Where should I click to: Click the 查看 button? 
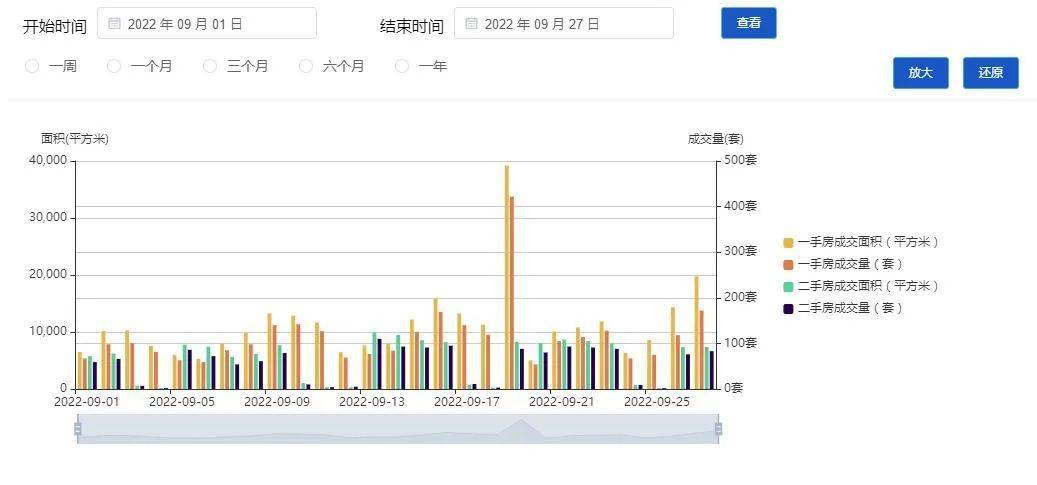click(x=749, y=23)
